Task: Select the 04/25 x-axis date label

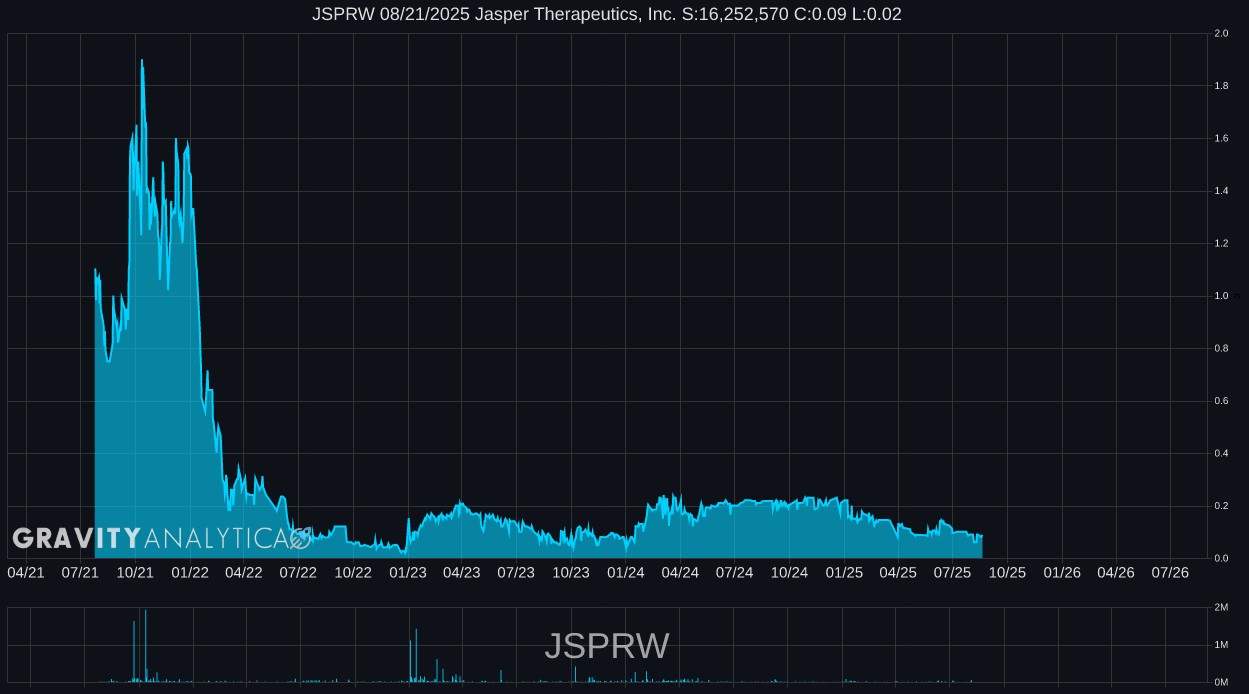Action: click(898, 572)
